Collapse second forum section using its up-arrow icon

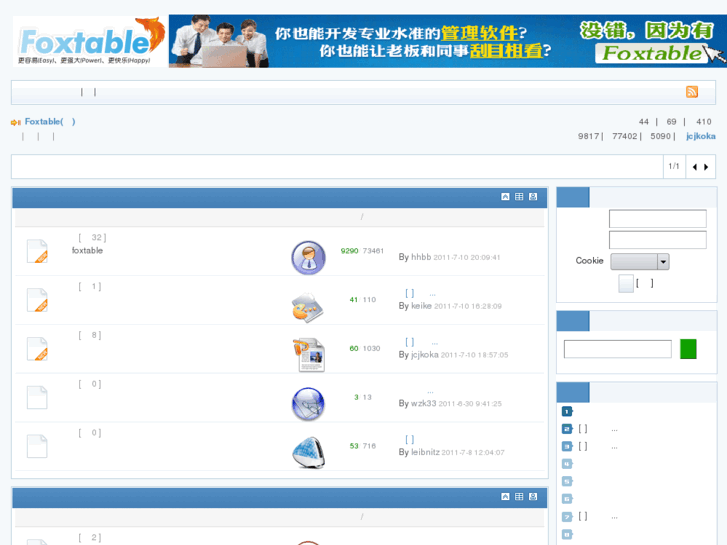[x=505, y=497]
